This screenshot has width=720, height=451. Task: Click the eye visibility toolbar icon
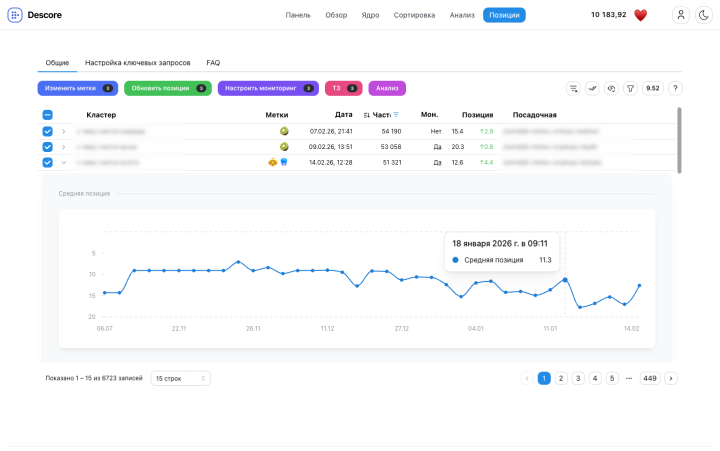coord(611,88)
